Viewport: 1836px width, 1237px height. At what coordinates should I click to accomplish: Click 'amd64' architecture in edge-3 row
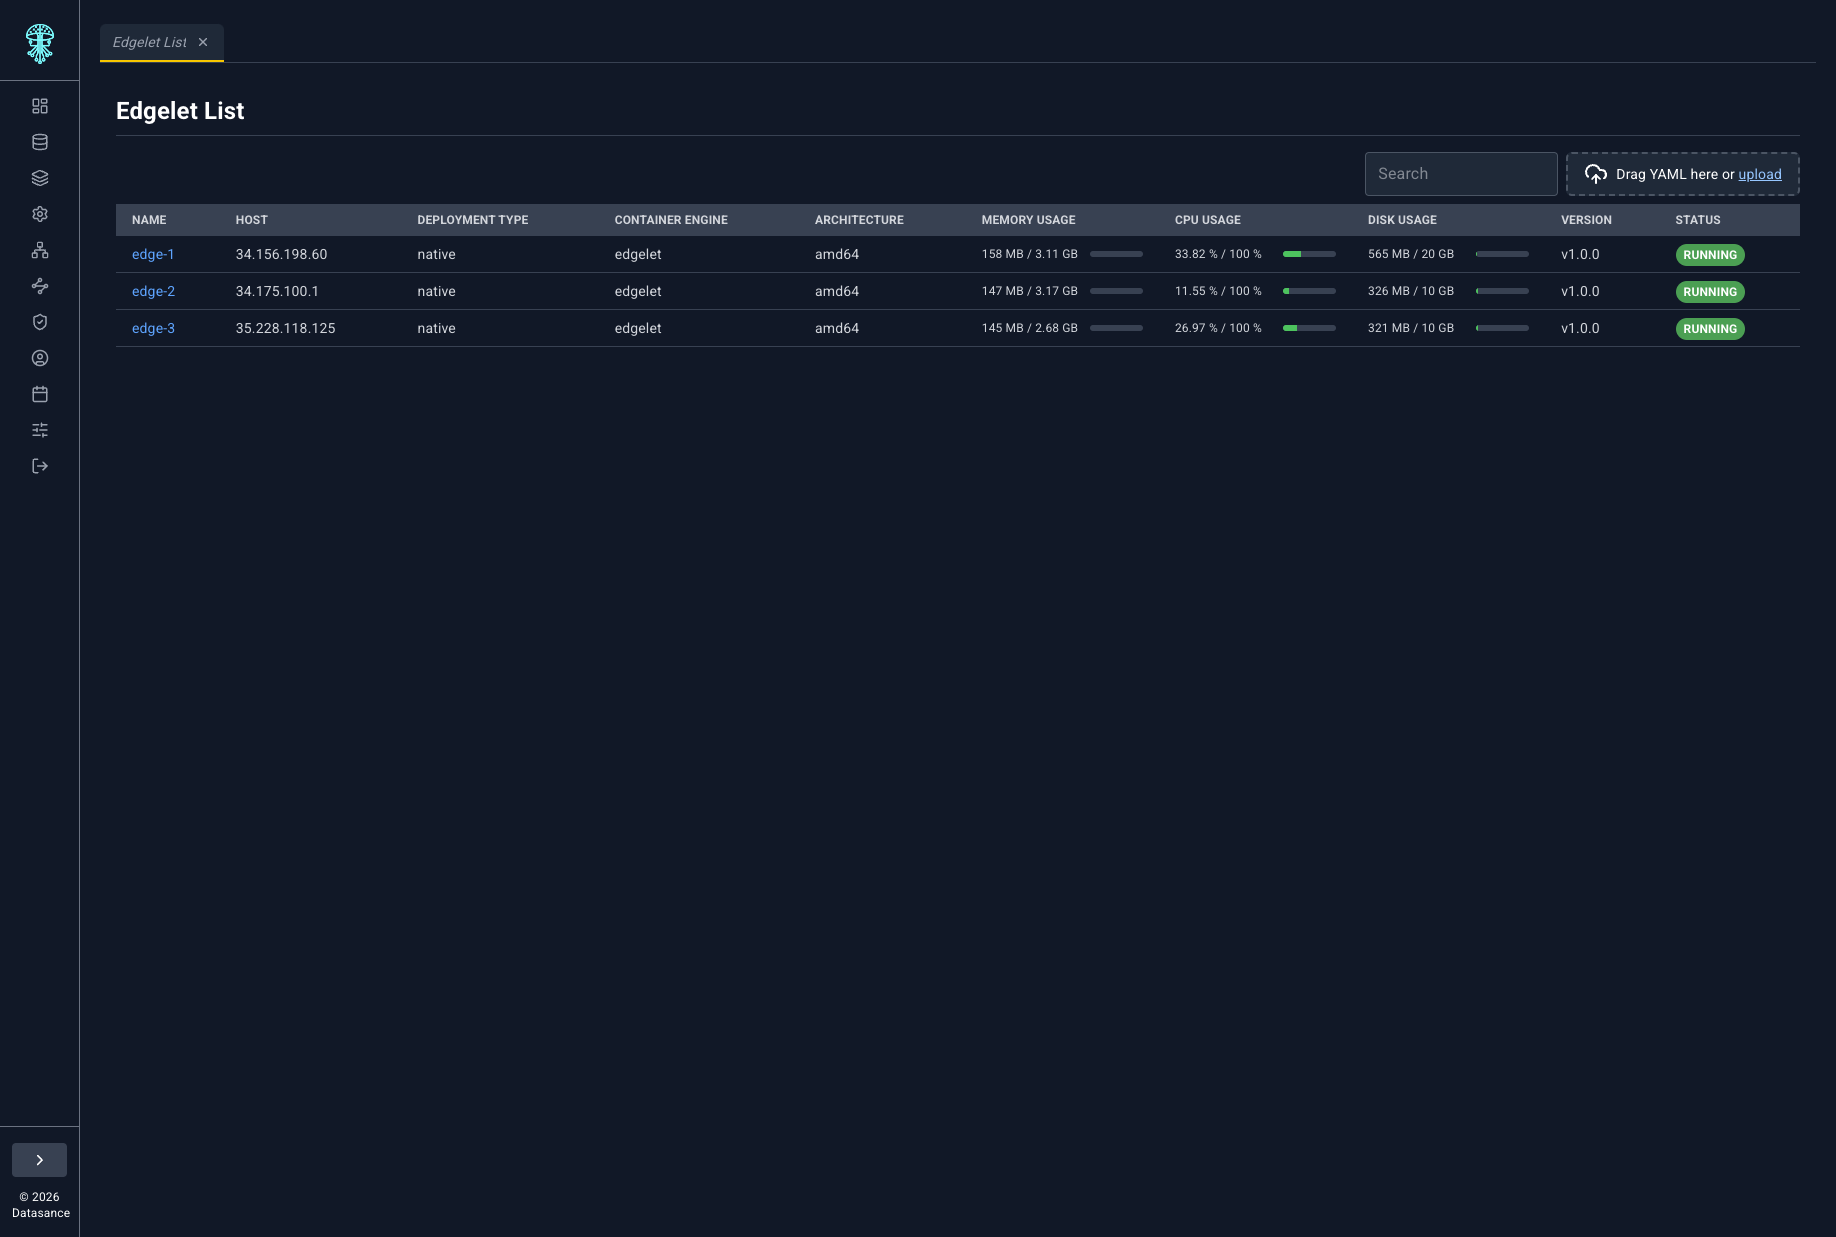[x=837, y=328]
